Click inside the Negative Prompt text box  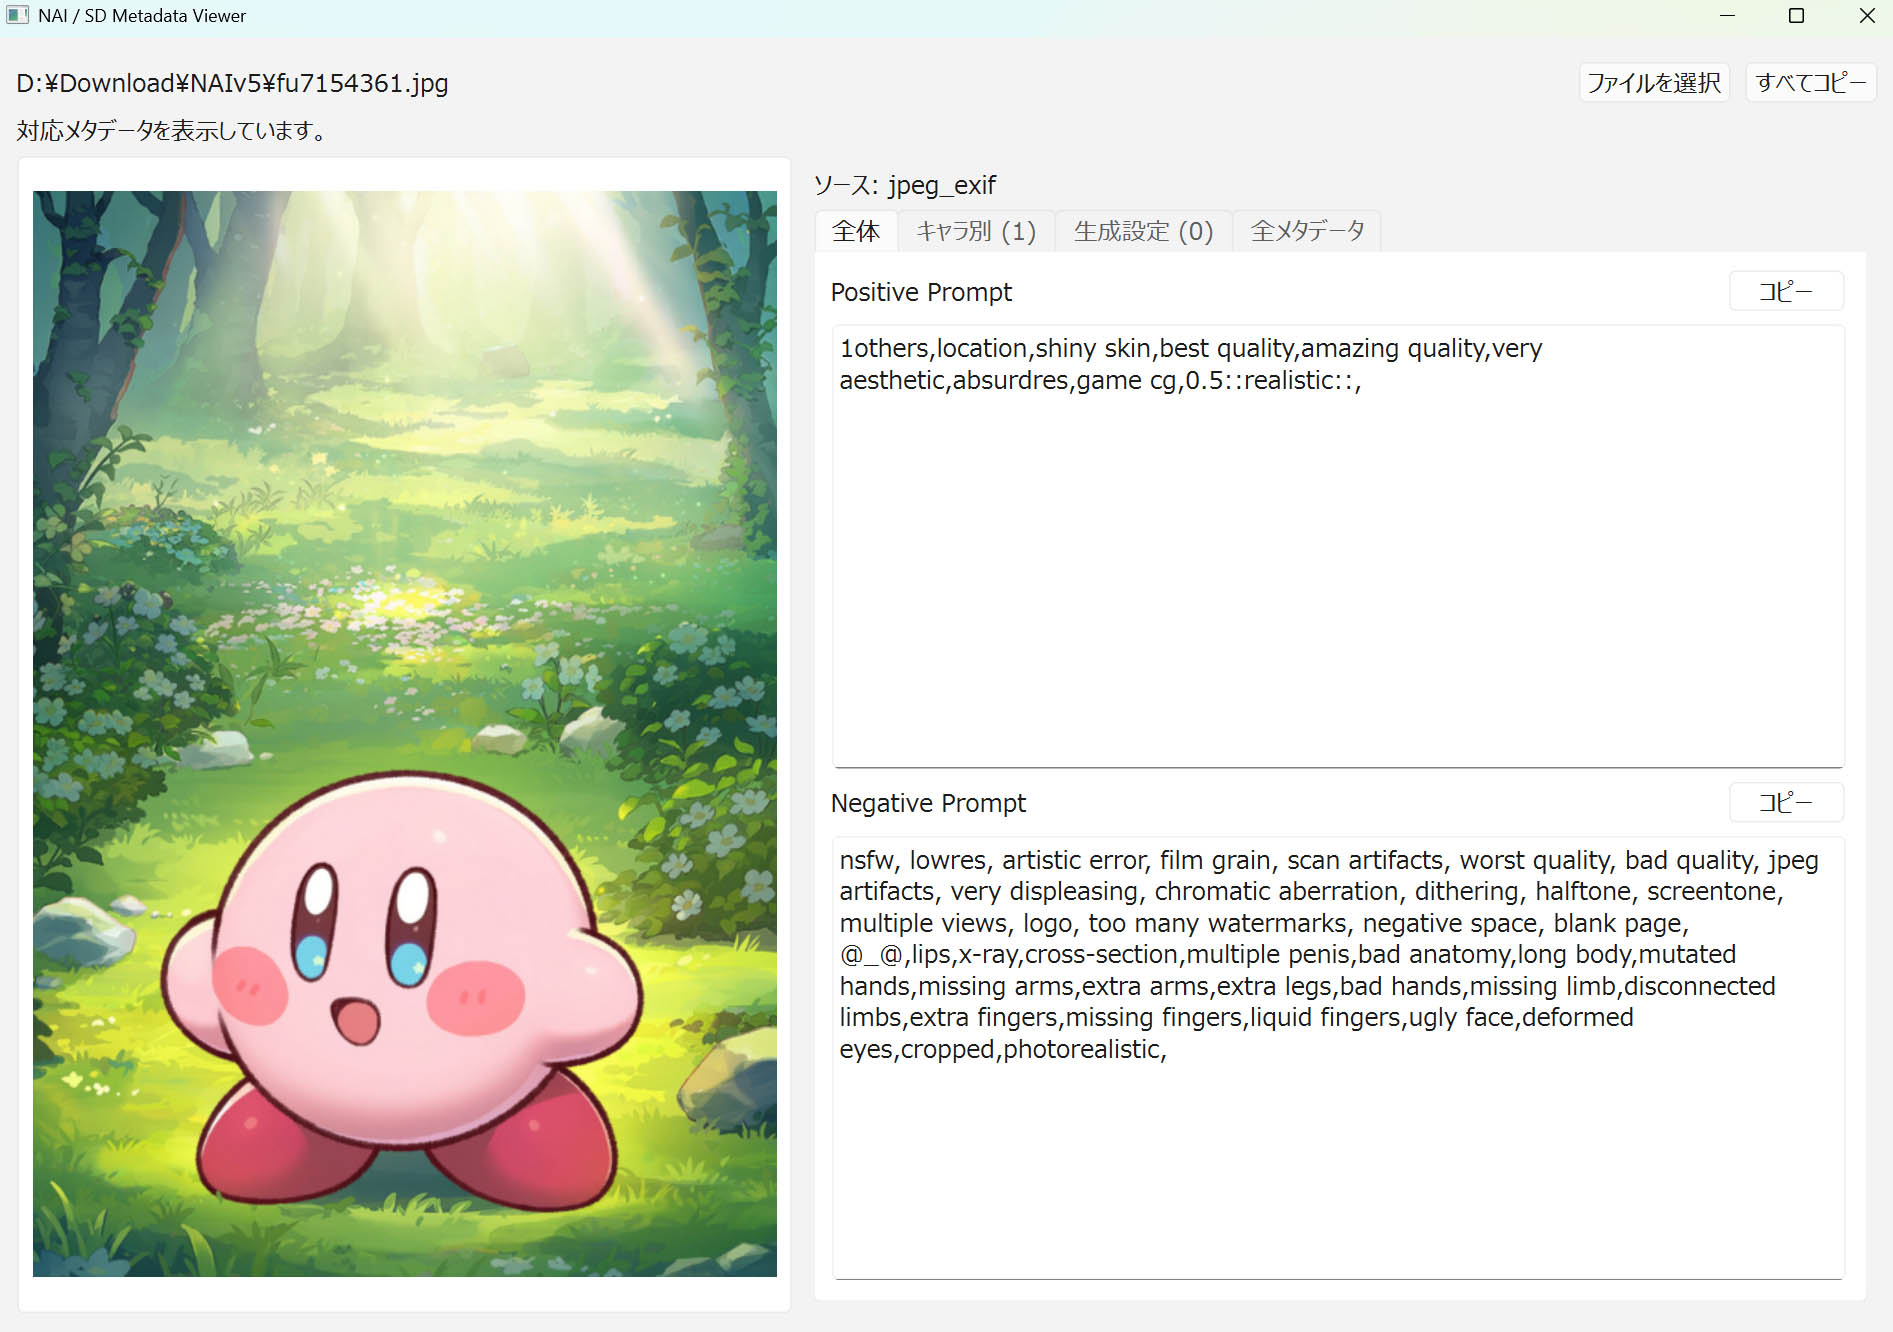1338,1058
